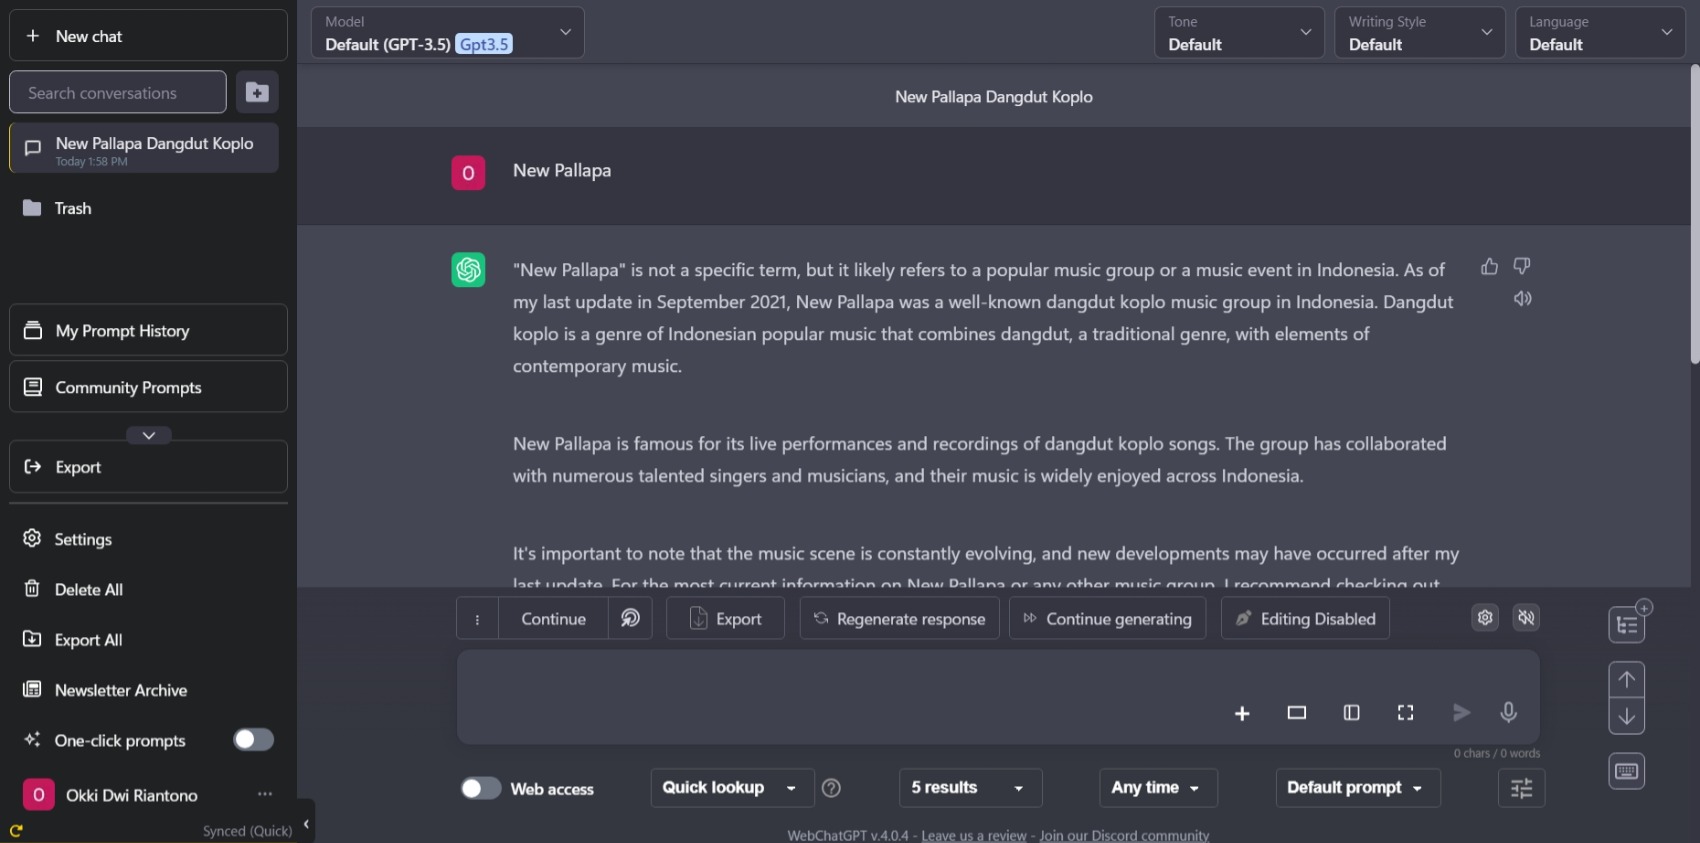Click the muted speaker icon above message box
Screen dimensions: 1700x843
point(1526,617)
